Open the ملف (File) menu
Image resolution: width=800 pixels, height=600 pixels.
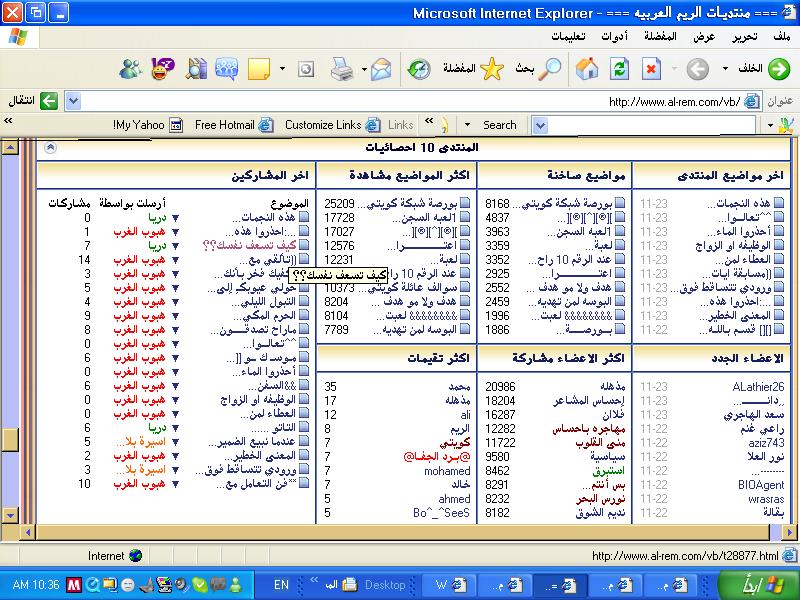click(782, 36)
